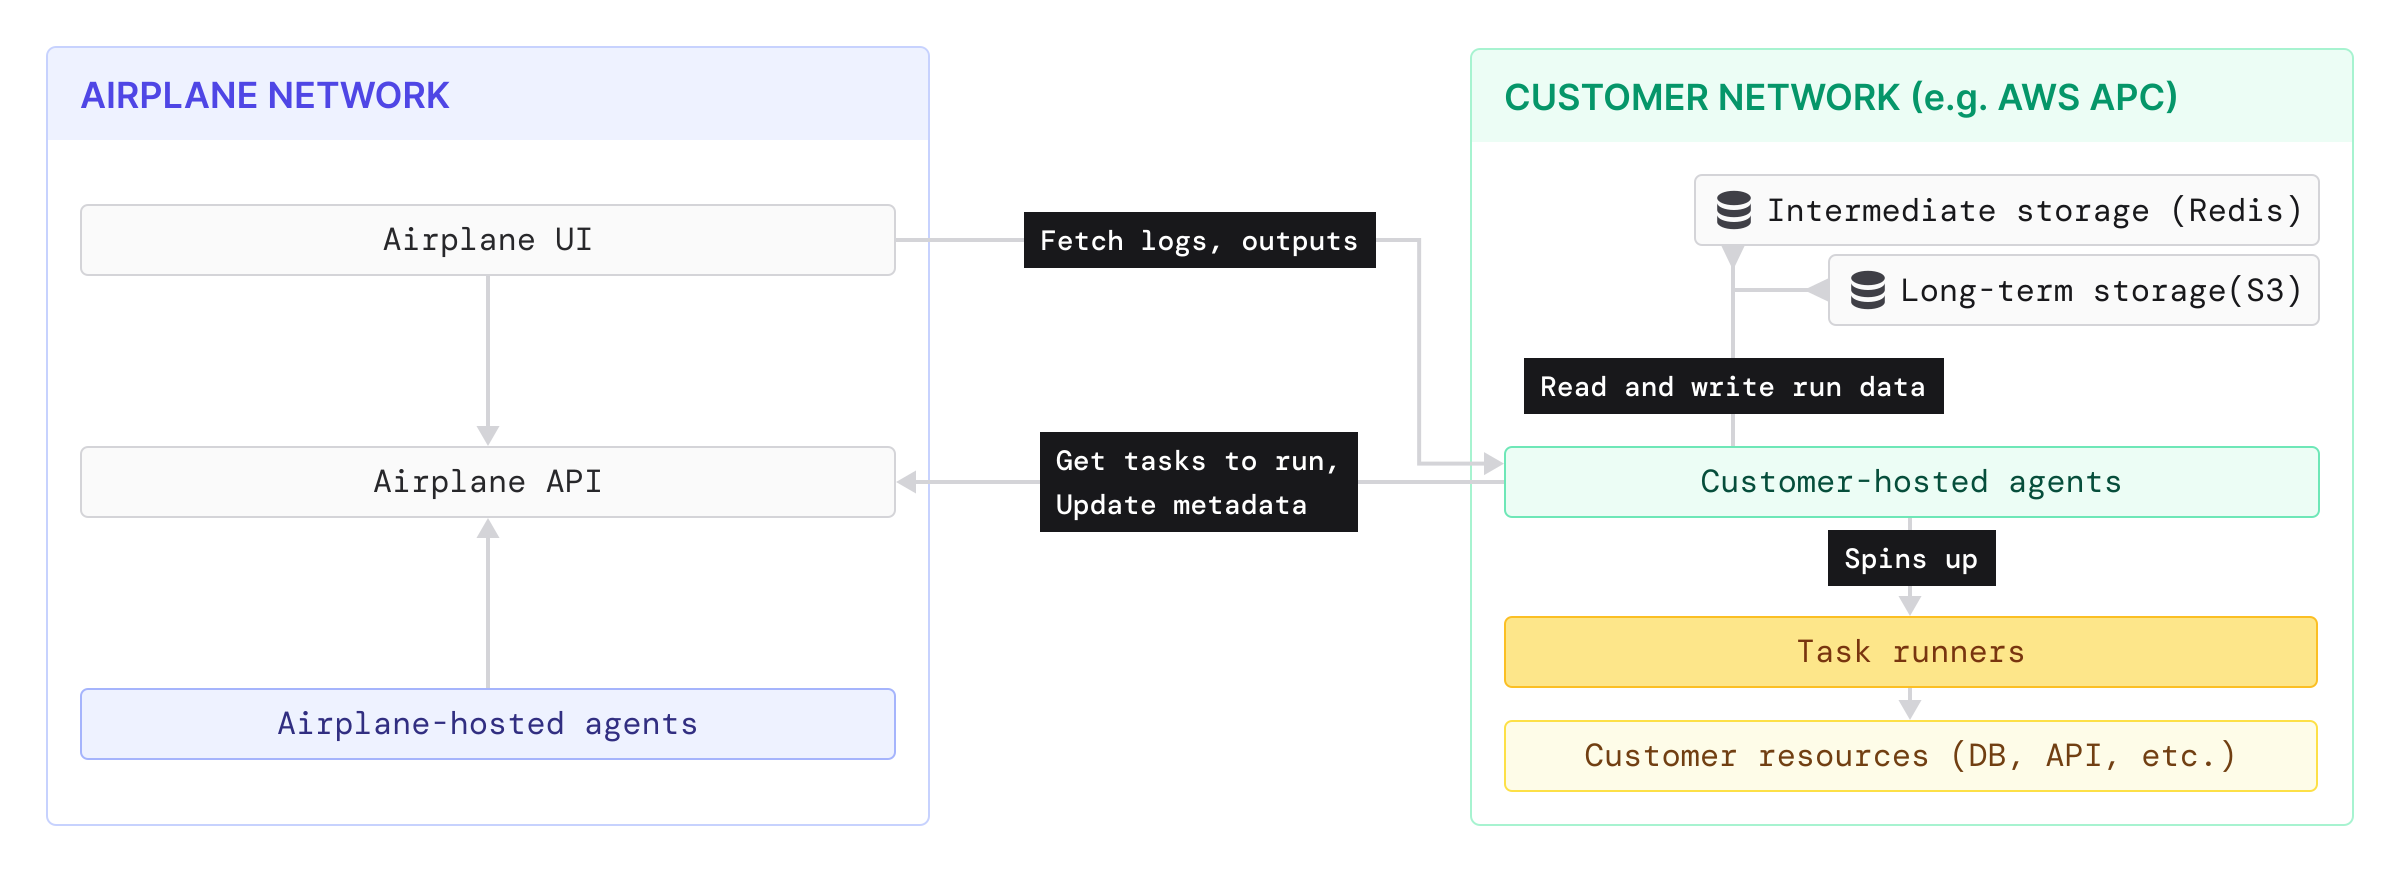Click the Customer resources (DB, API, etc.) box
The width and height of the screenshot is (2400, 872).
(x=1911, y=756)
